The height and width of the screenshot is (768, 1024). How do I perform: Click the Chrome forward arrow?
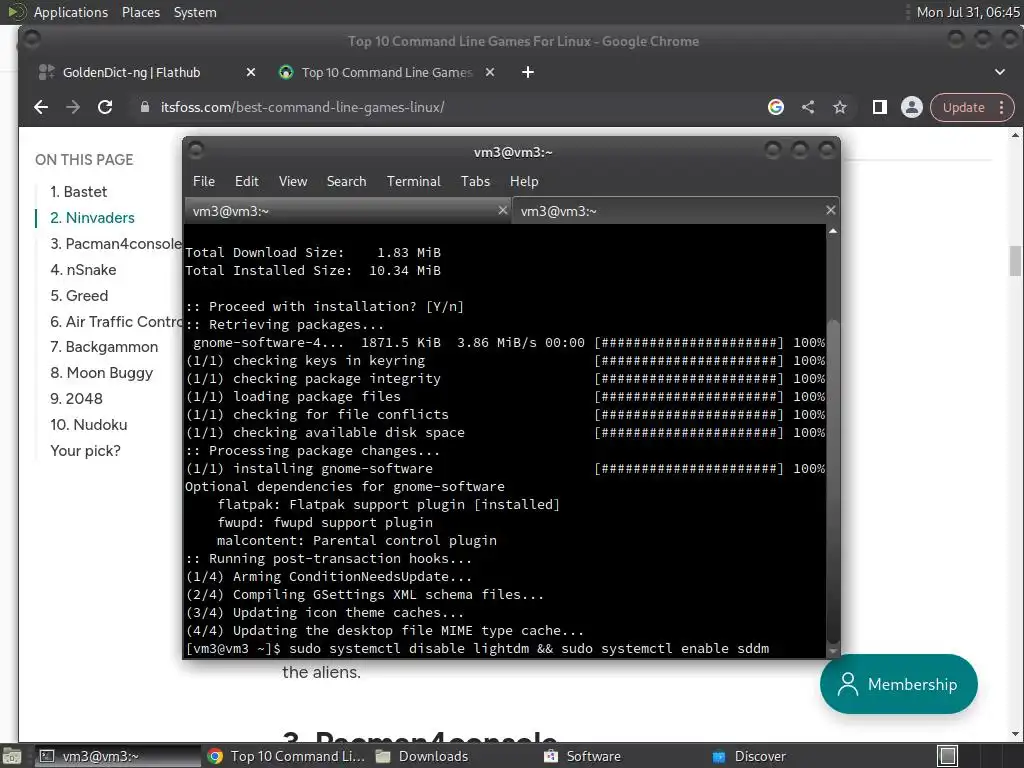(x=73, y=107)
